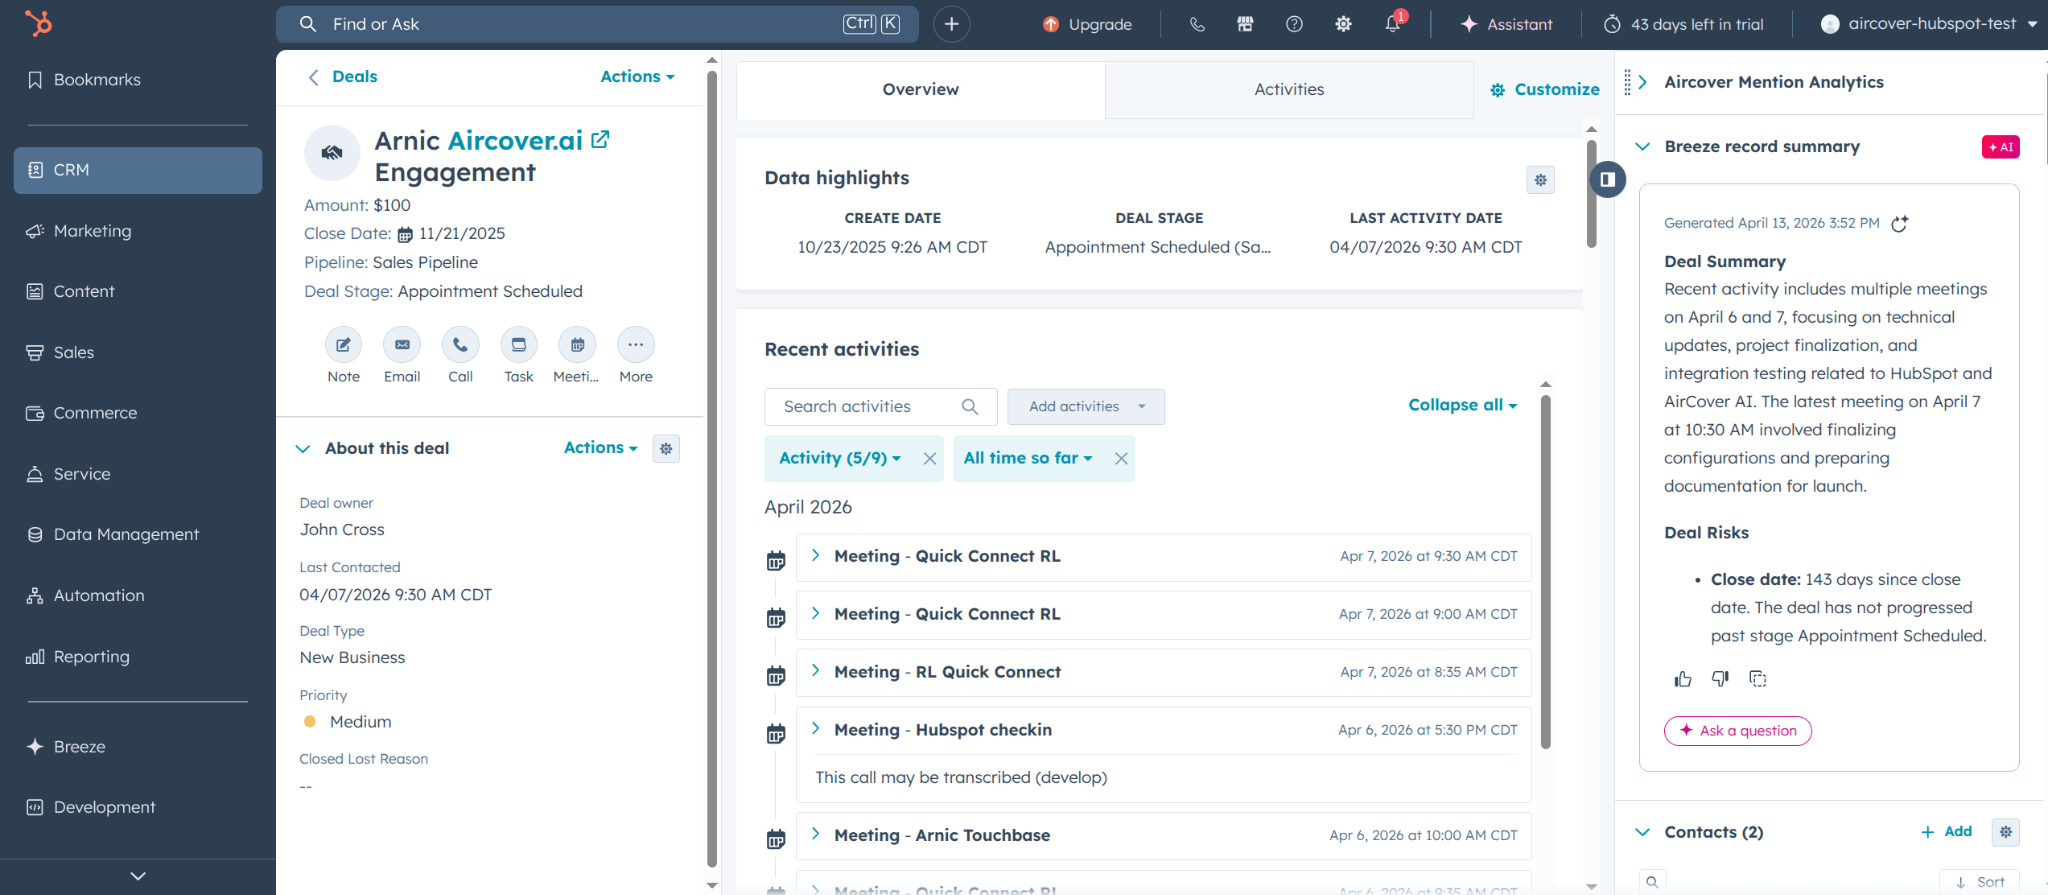
Task: Click Ask a question button
Action: click(x=1738, y=731)
